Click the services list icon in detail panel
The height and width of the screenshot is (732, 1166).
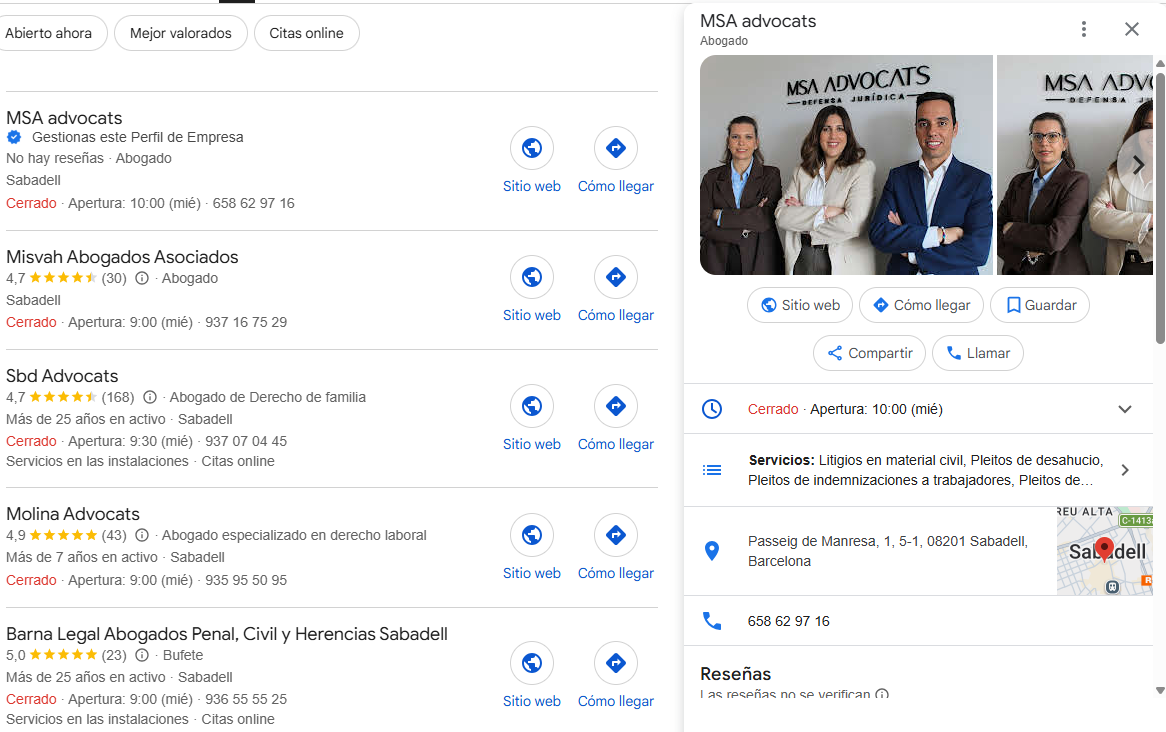[x=712, y=470]
